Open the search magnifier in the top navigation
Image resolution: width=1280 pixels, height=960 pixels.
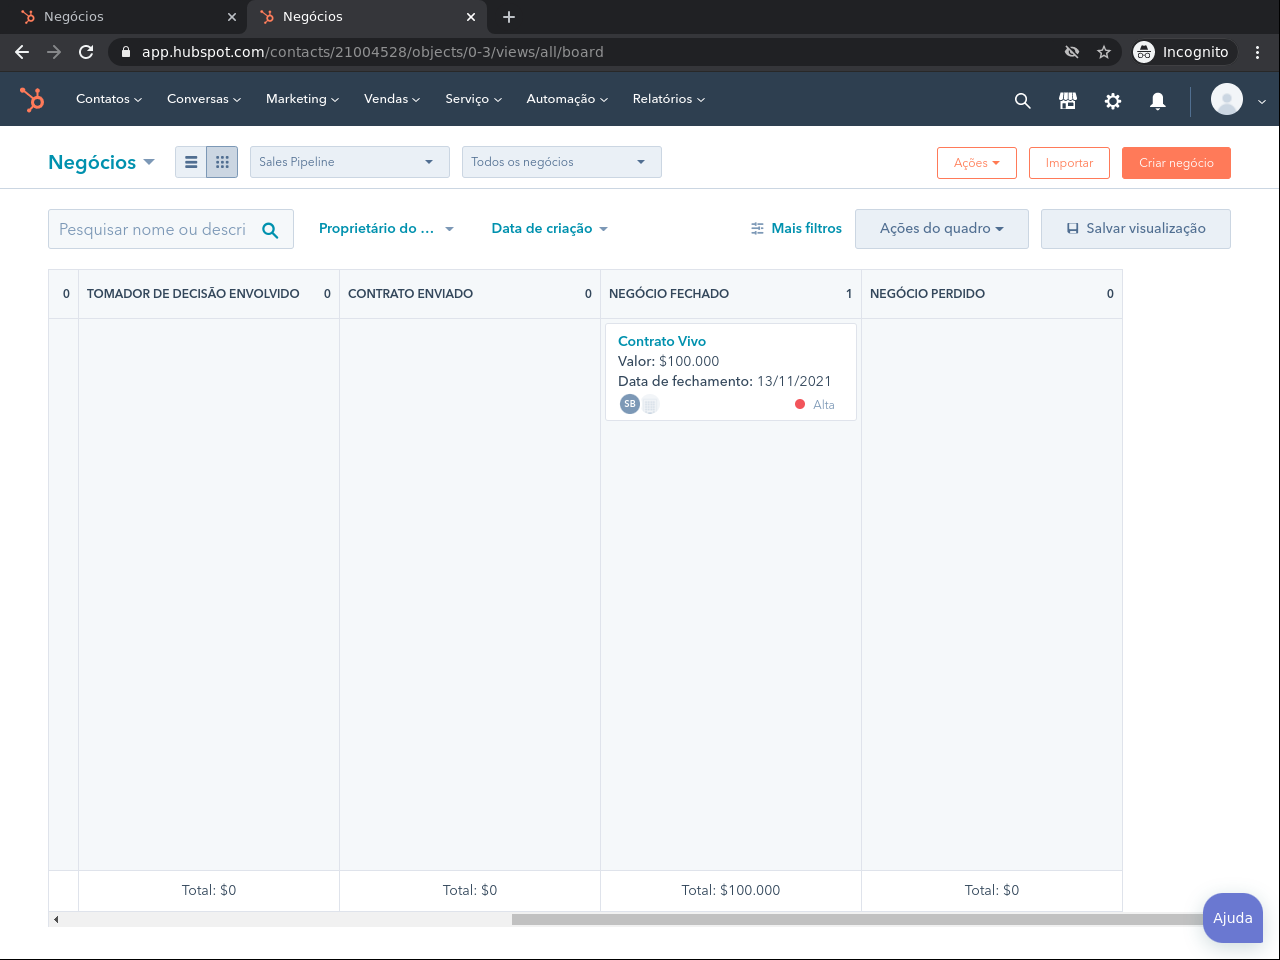pyautogui.click(x=1022, y=100)
